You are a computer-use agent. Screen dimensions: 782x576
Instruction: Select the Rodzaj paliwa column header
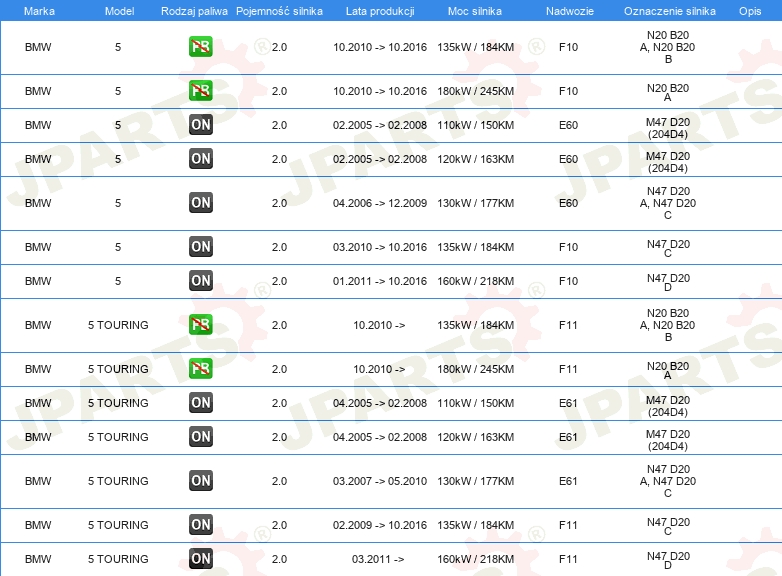tap(193, 10)
